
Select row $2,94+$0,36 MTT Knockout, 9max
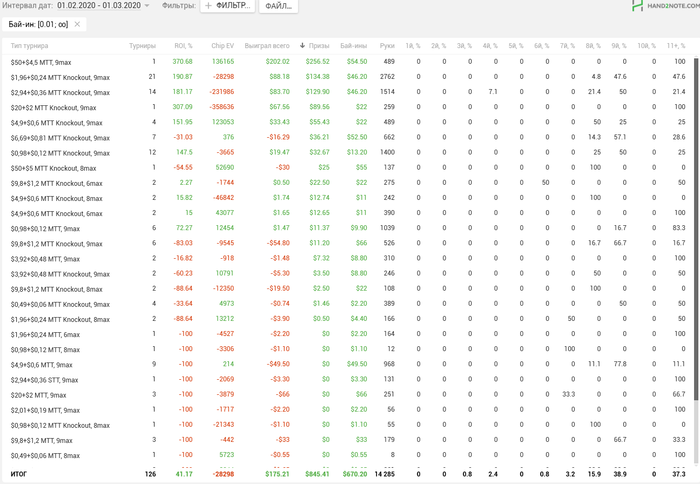(x=348, y=92)
